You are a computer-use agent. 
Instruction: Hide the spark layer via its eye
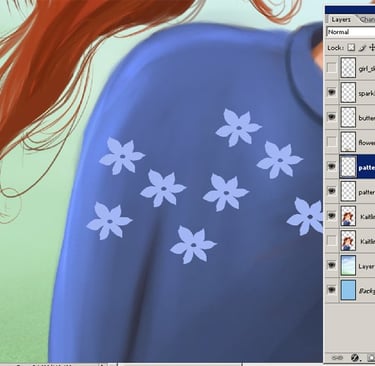332,92
